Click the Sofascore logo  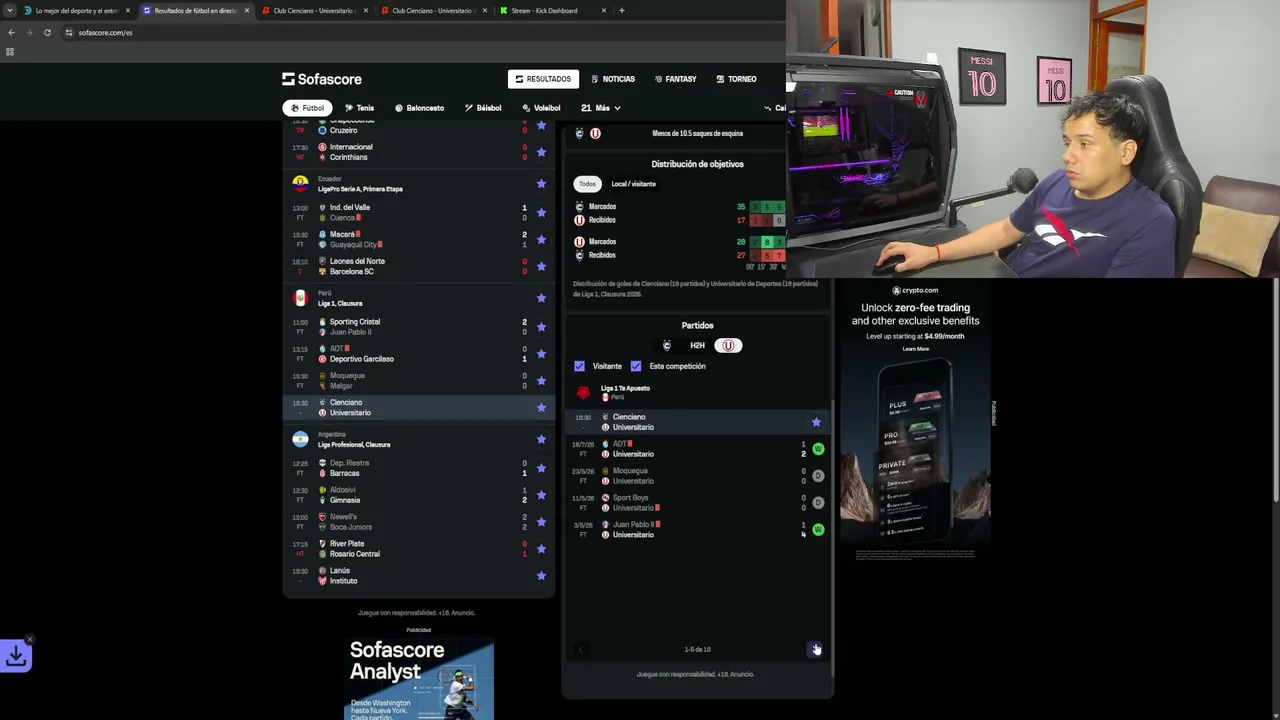coord(321,79)
